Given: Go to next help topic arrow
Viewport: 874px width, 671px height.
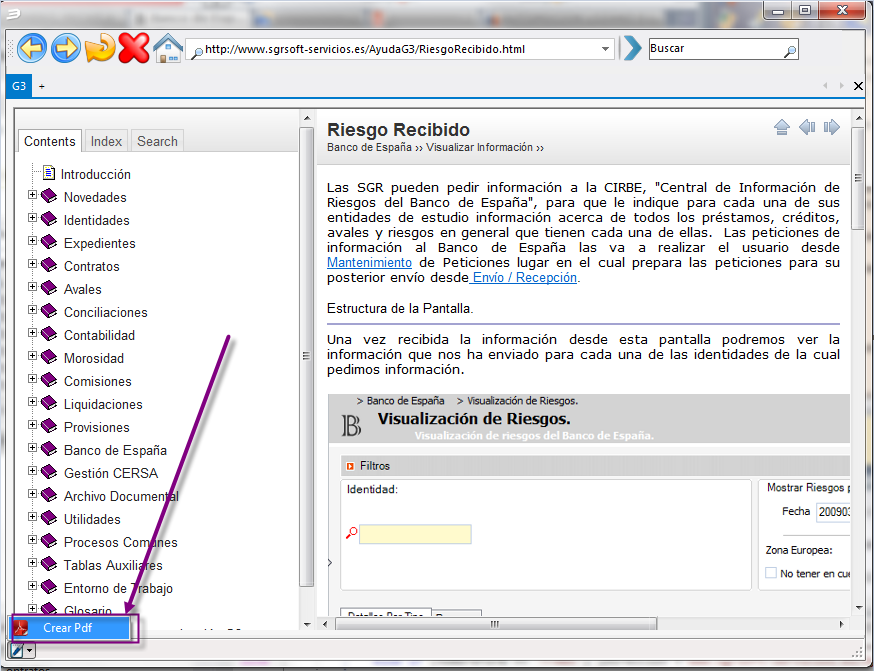Looking at the screenshot, I should (831, 128).
